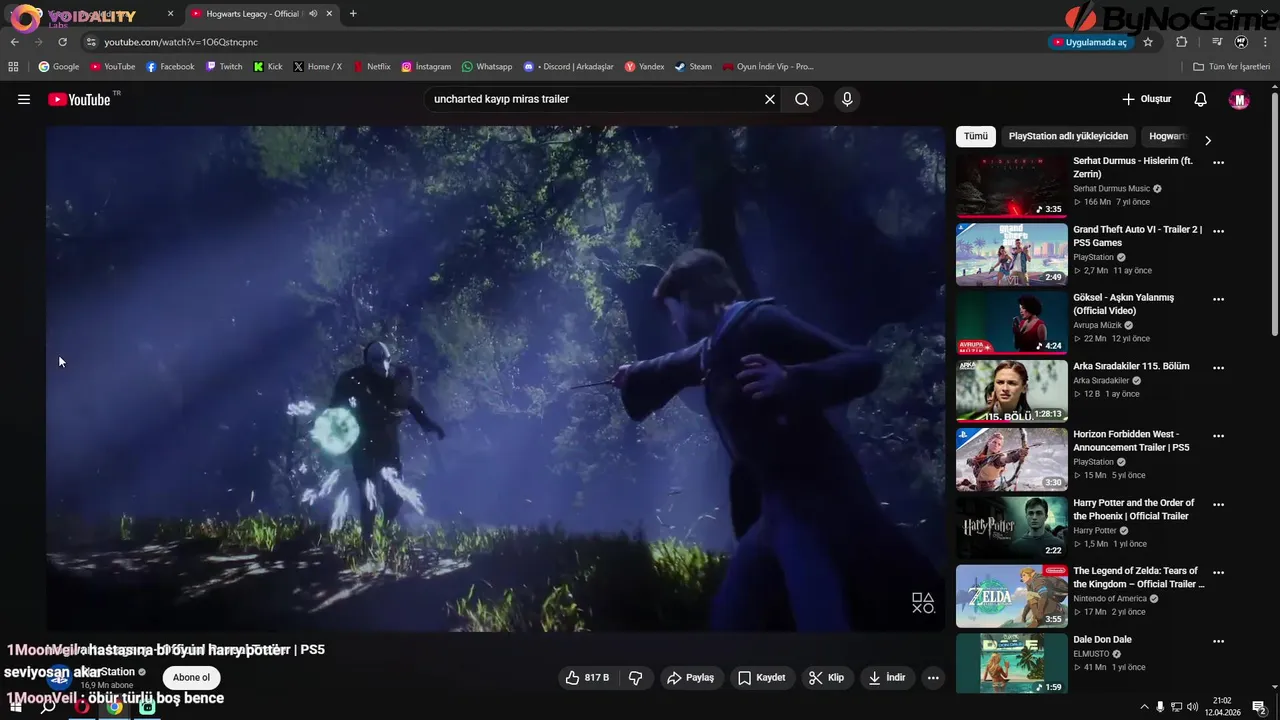Select the Tümü chip
Screen dimensions: 1280x720
click(x=975, y=136)
